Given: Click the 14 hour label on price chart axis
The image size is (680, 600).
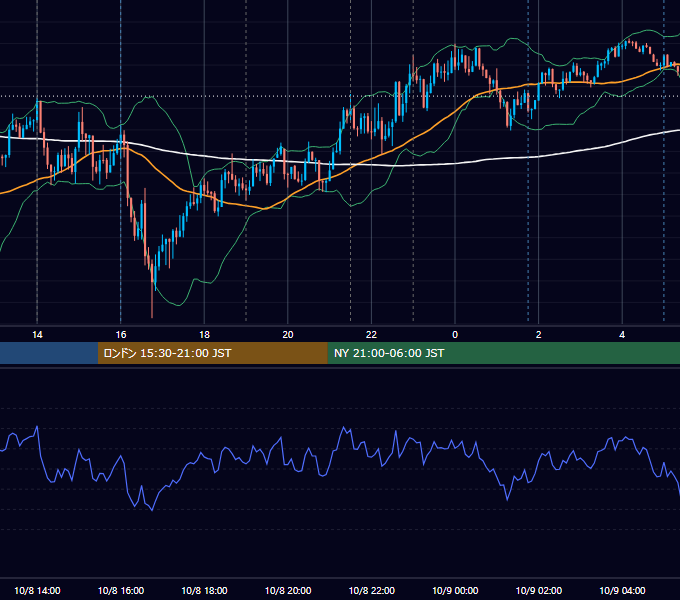Looking at the screenshot, I should (x=37, y=335).
